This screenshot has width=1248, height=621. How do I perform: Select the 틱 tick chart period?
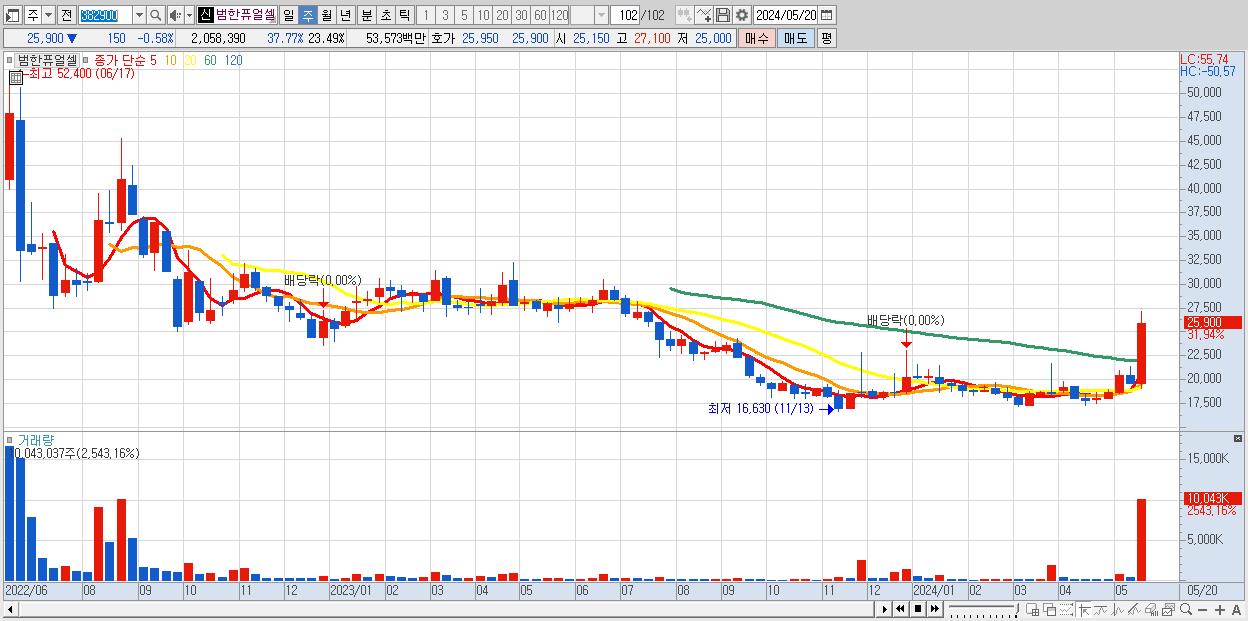[404, 15]
